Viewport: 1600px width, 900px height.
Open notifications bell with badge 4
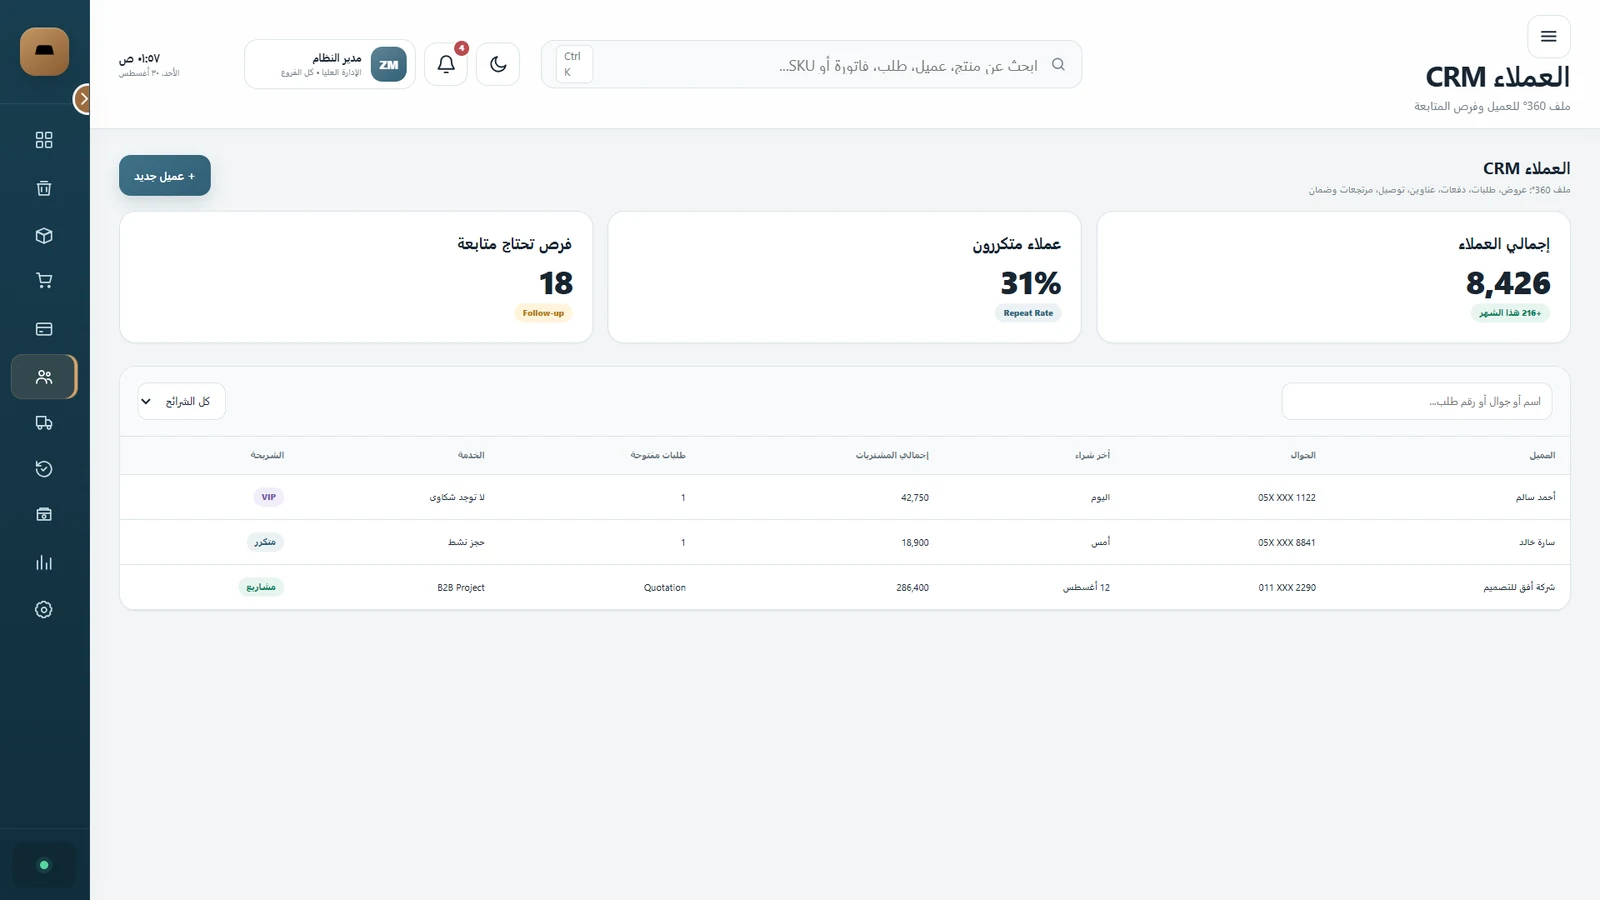[x=446, y=65]
